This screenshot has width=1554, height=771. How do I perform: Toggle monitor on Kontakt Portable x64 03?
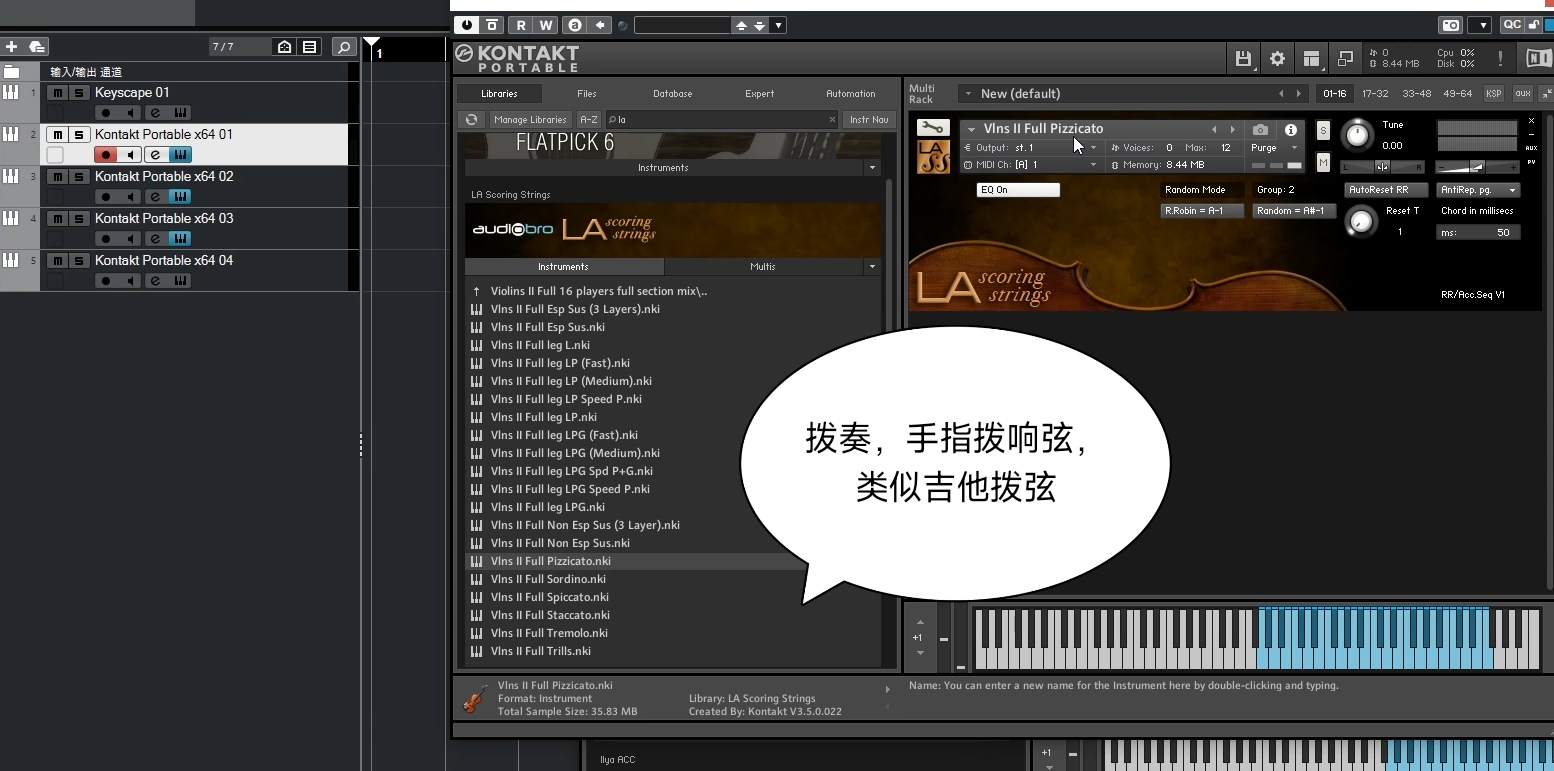point(131,239)
